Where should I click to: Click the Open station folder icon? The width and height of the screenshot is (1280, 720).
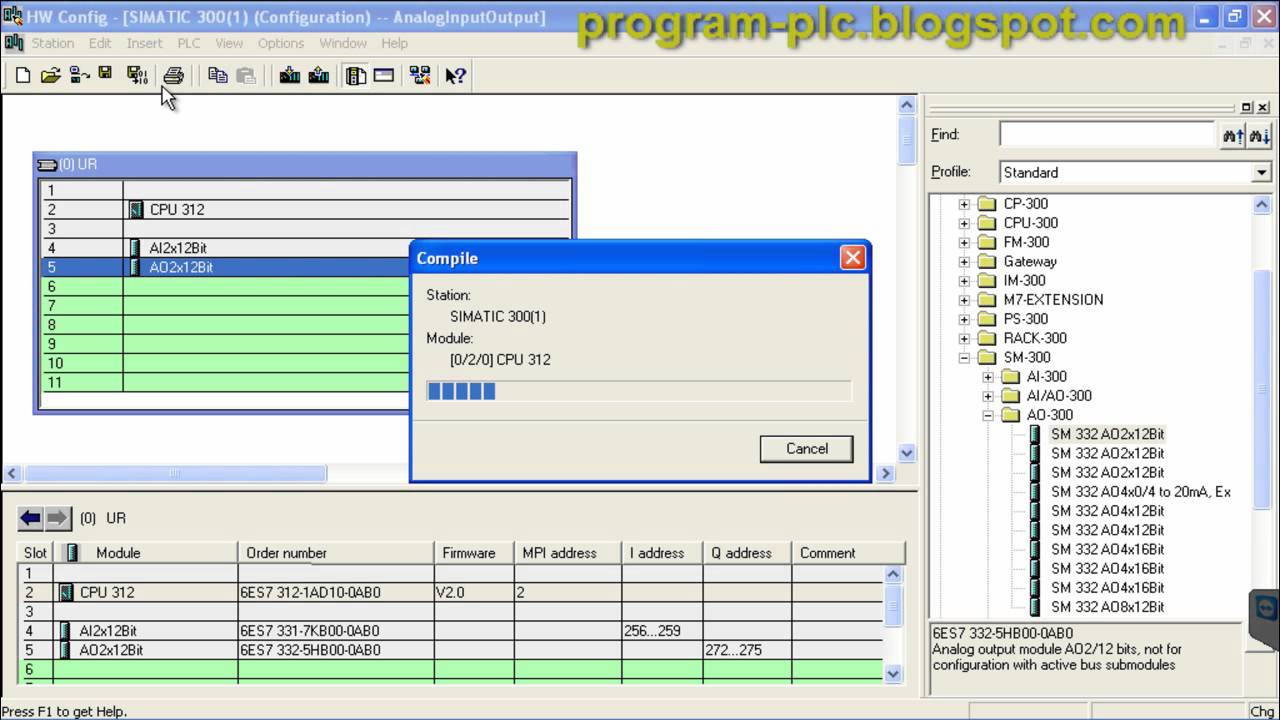tap(50, 75)
